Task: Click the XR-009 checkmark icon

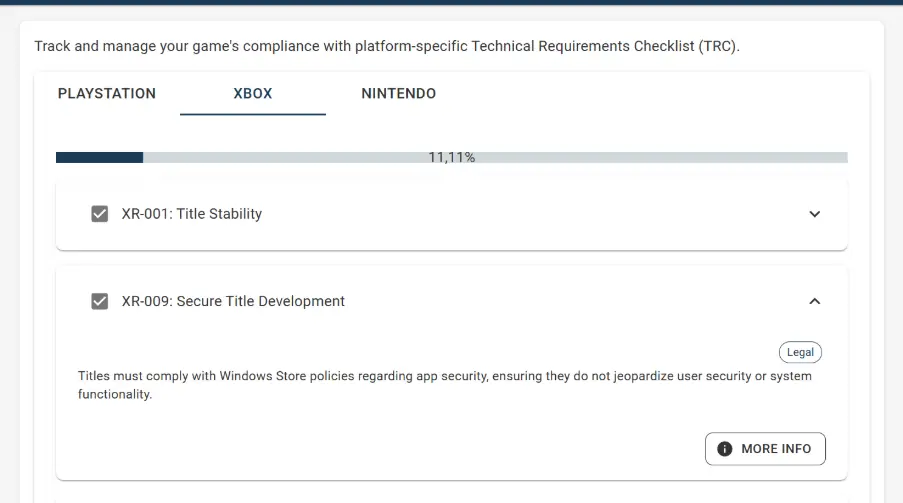Action: tap(100, 301)
